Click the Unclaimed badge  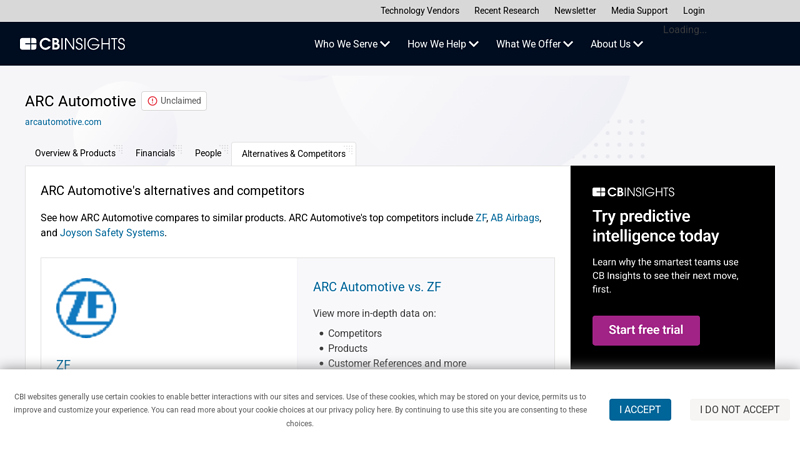coord(174,101)
